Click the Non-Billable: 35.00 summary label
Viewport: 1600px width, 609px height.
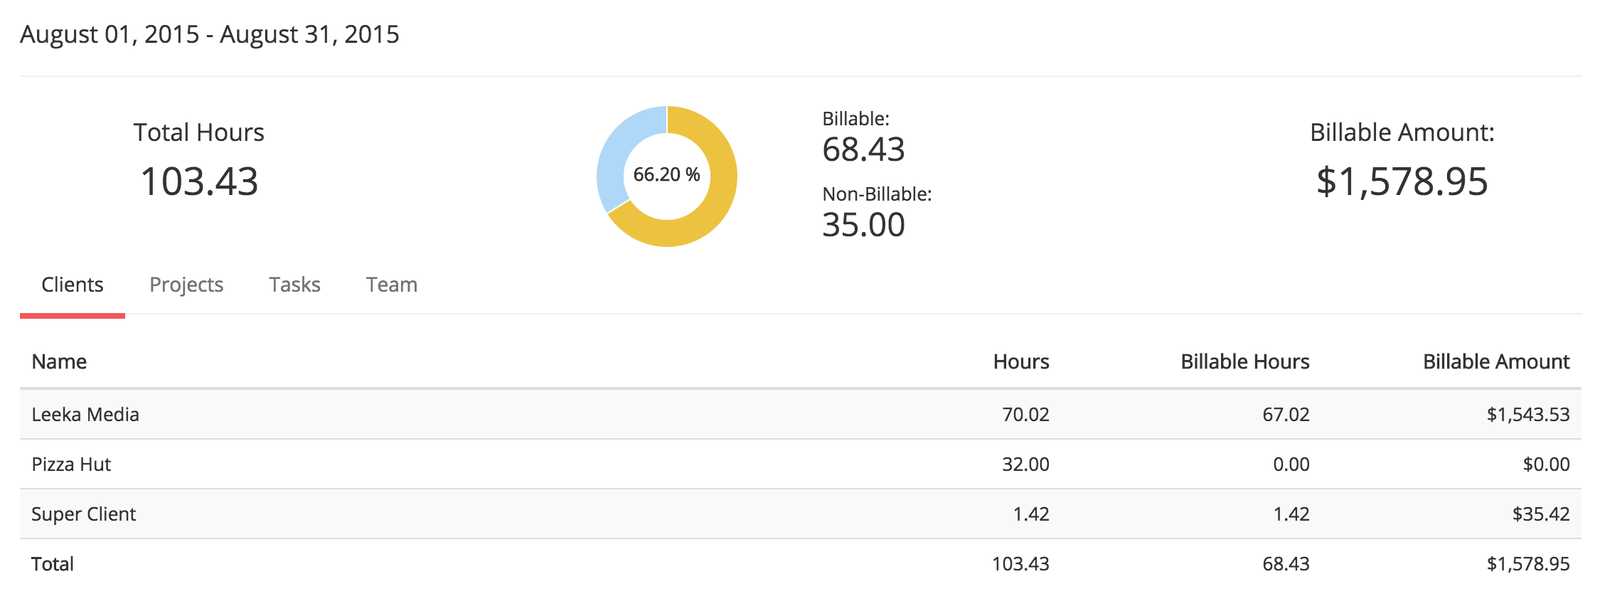click(x=875, y=210)
